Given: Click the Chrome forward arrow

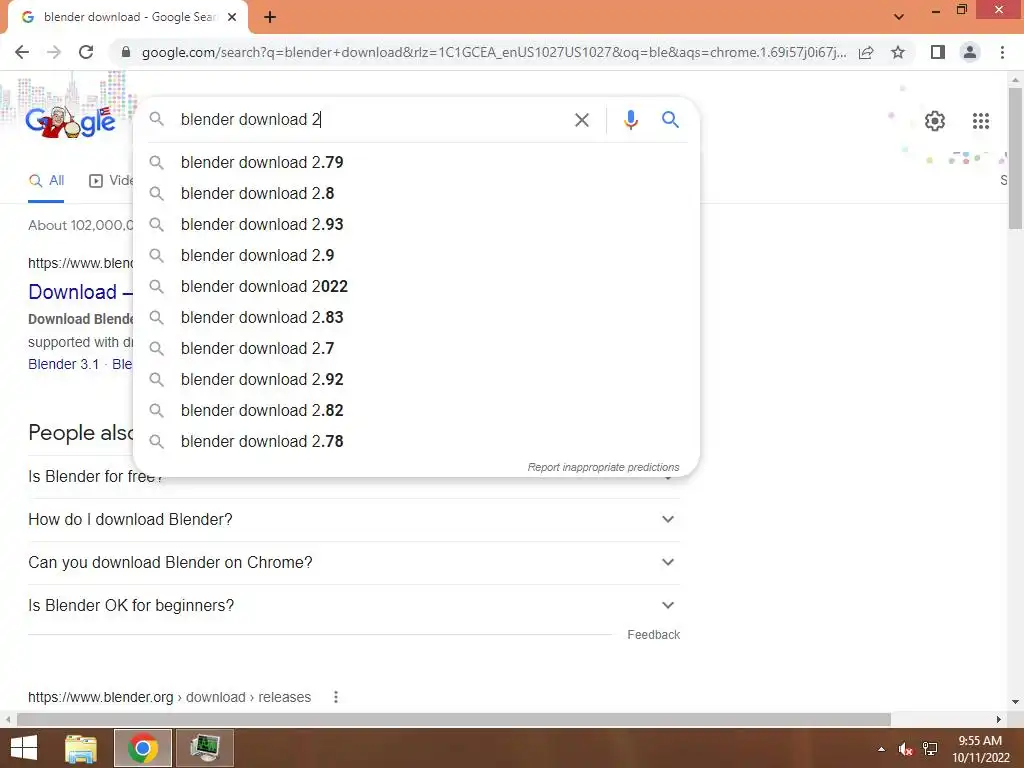Looking at the screenshot, I should pos(54,52).
